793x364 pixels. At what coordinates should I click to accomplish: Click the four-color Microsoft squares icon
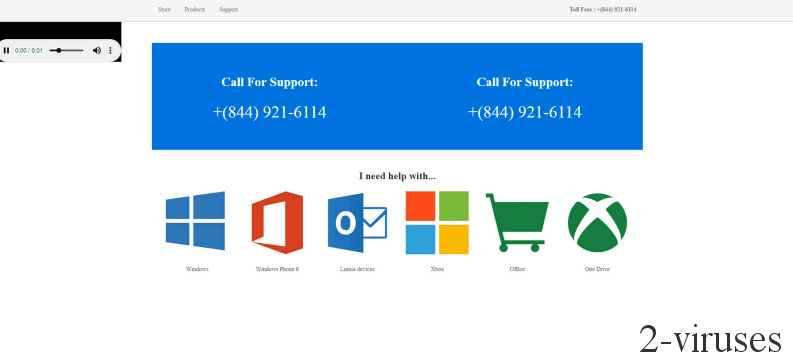437,222
